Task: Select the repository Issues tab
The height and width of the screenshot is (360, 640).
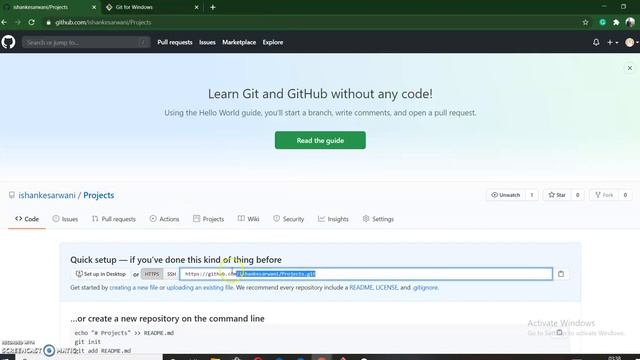Action: (65, 219)
